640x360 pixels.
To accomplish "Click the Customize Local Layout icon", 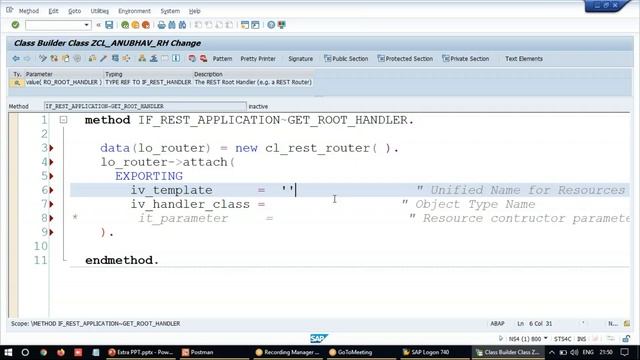I will (x=282, y=25).
